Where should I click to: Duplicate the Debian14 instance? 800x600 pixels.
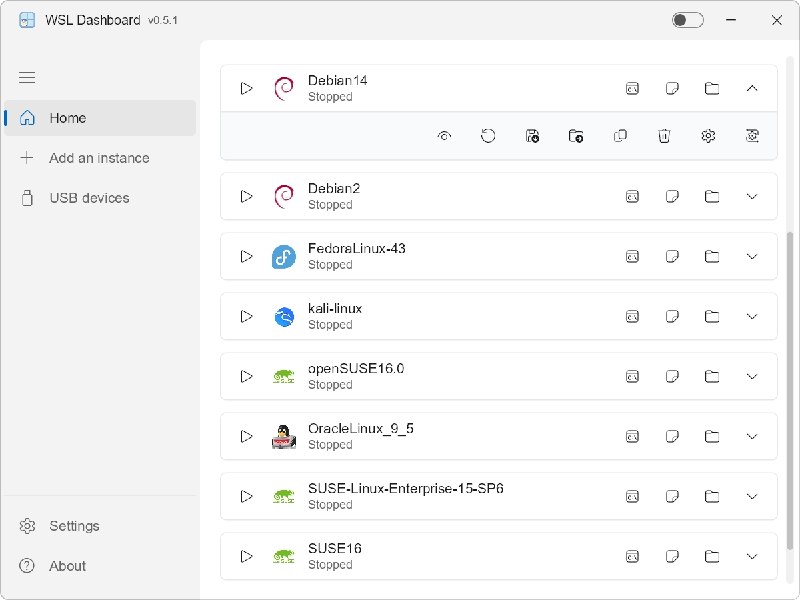click(620, 135)
